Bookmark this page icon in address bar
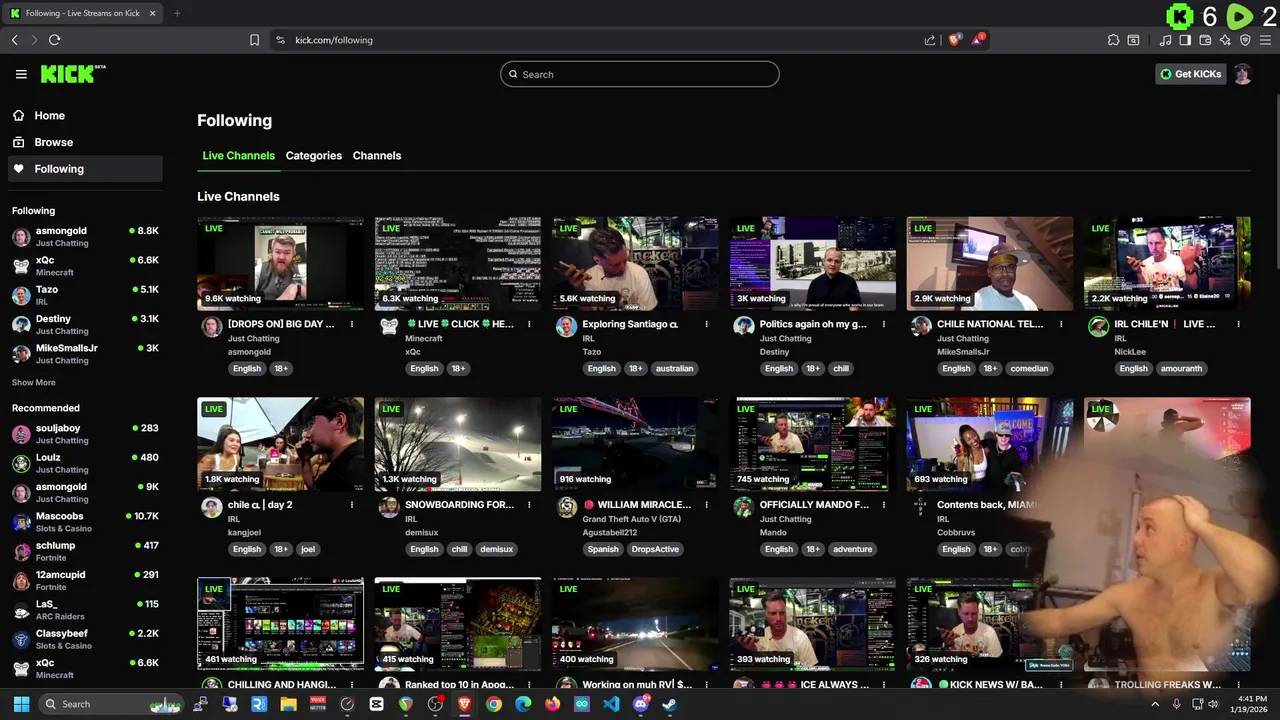The width and height of the screenshot is (1280, 720). [254, 40]
